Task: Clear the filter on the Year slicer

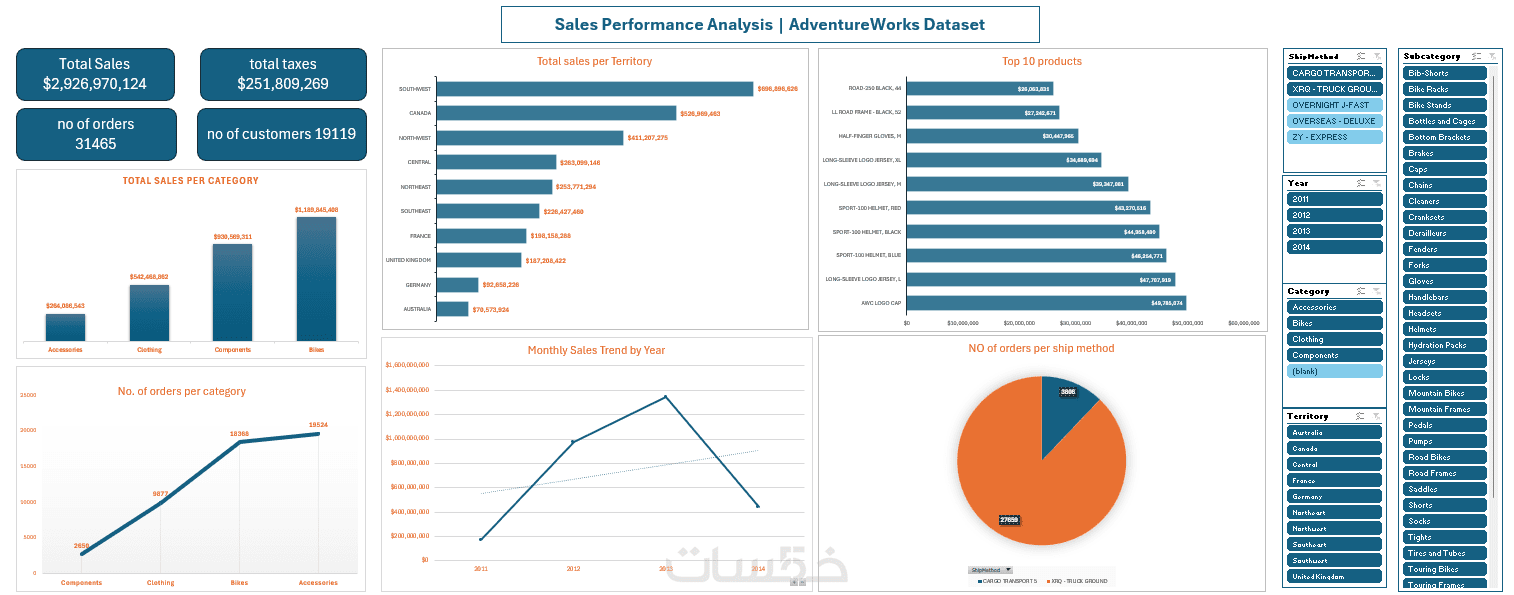Action: coord(1377,183)
